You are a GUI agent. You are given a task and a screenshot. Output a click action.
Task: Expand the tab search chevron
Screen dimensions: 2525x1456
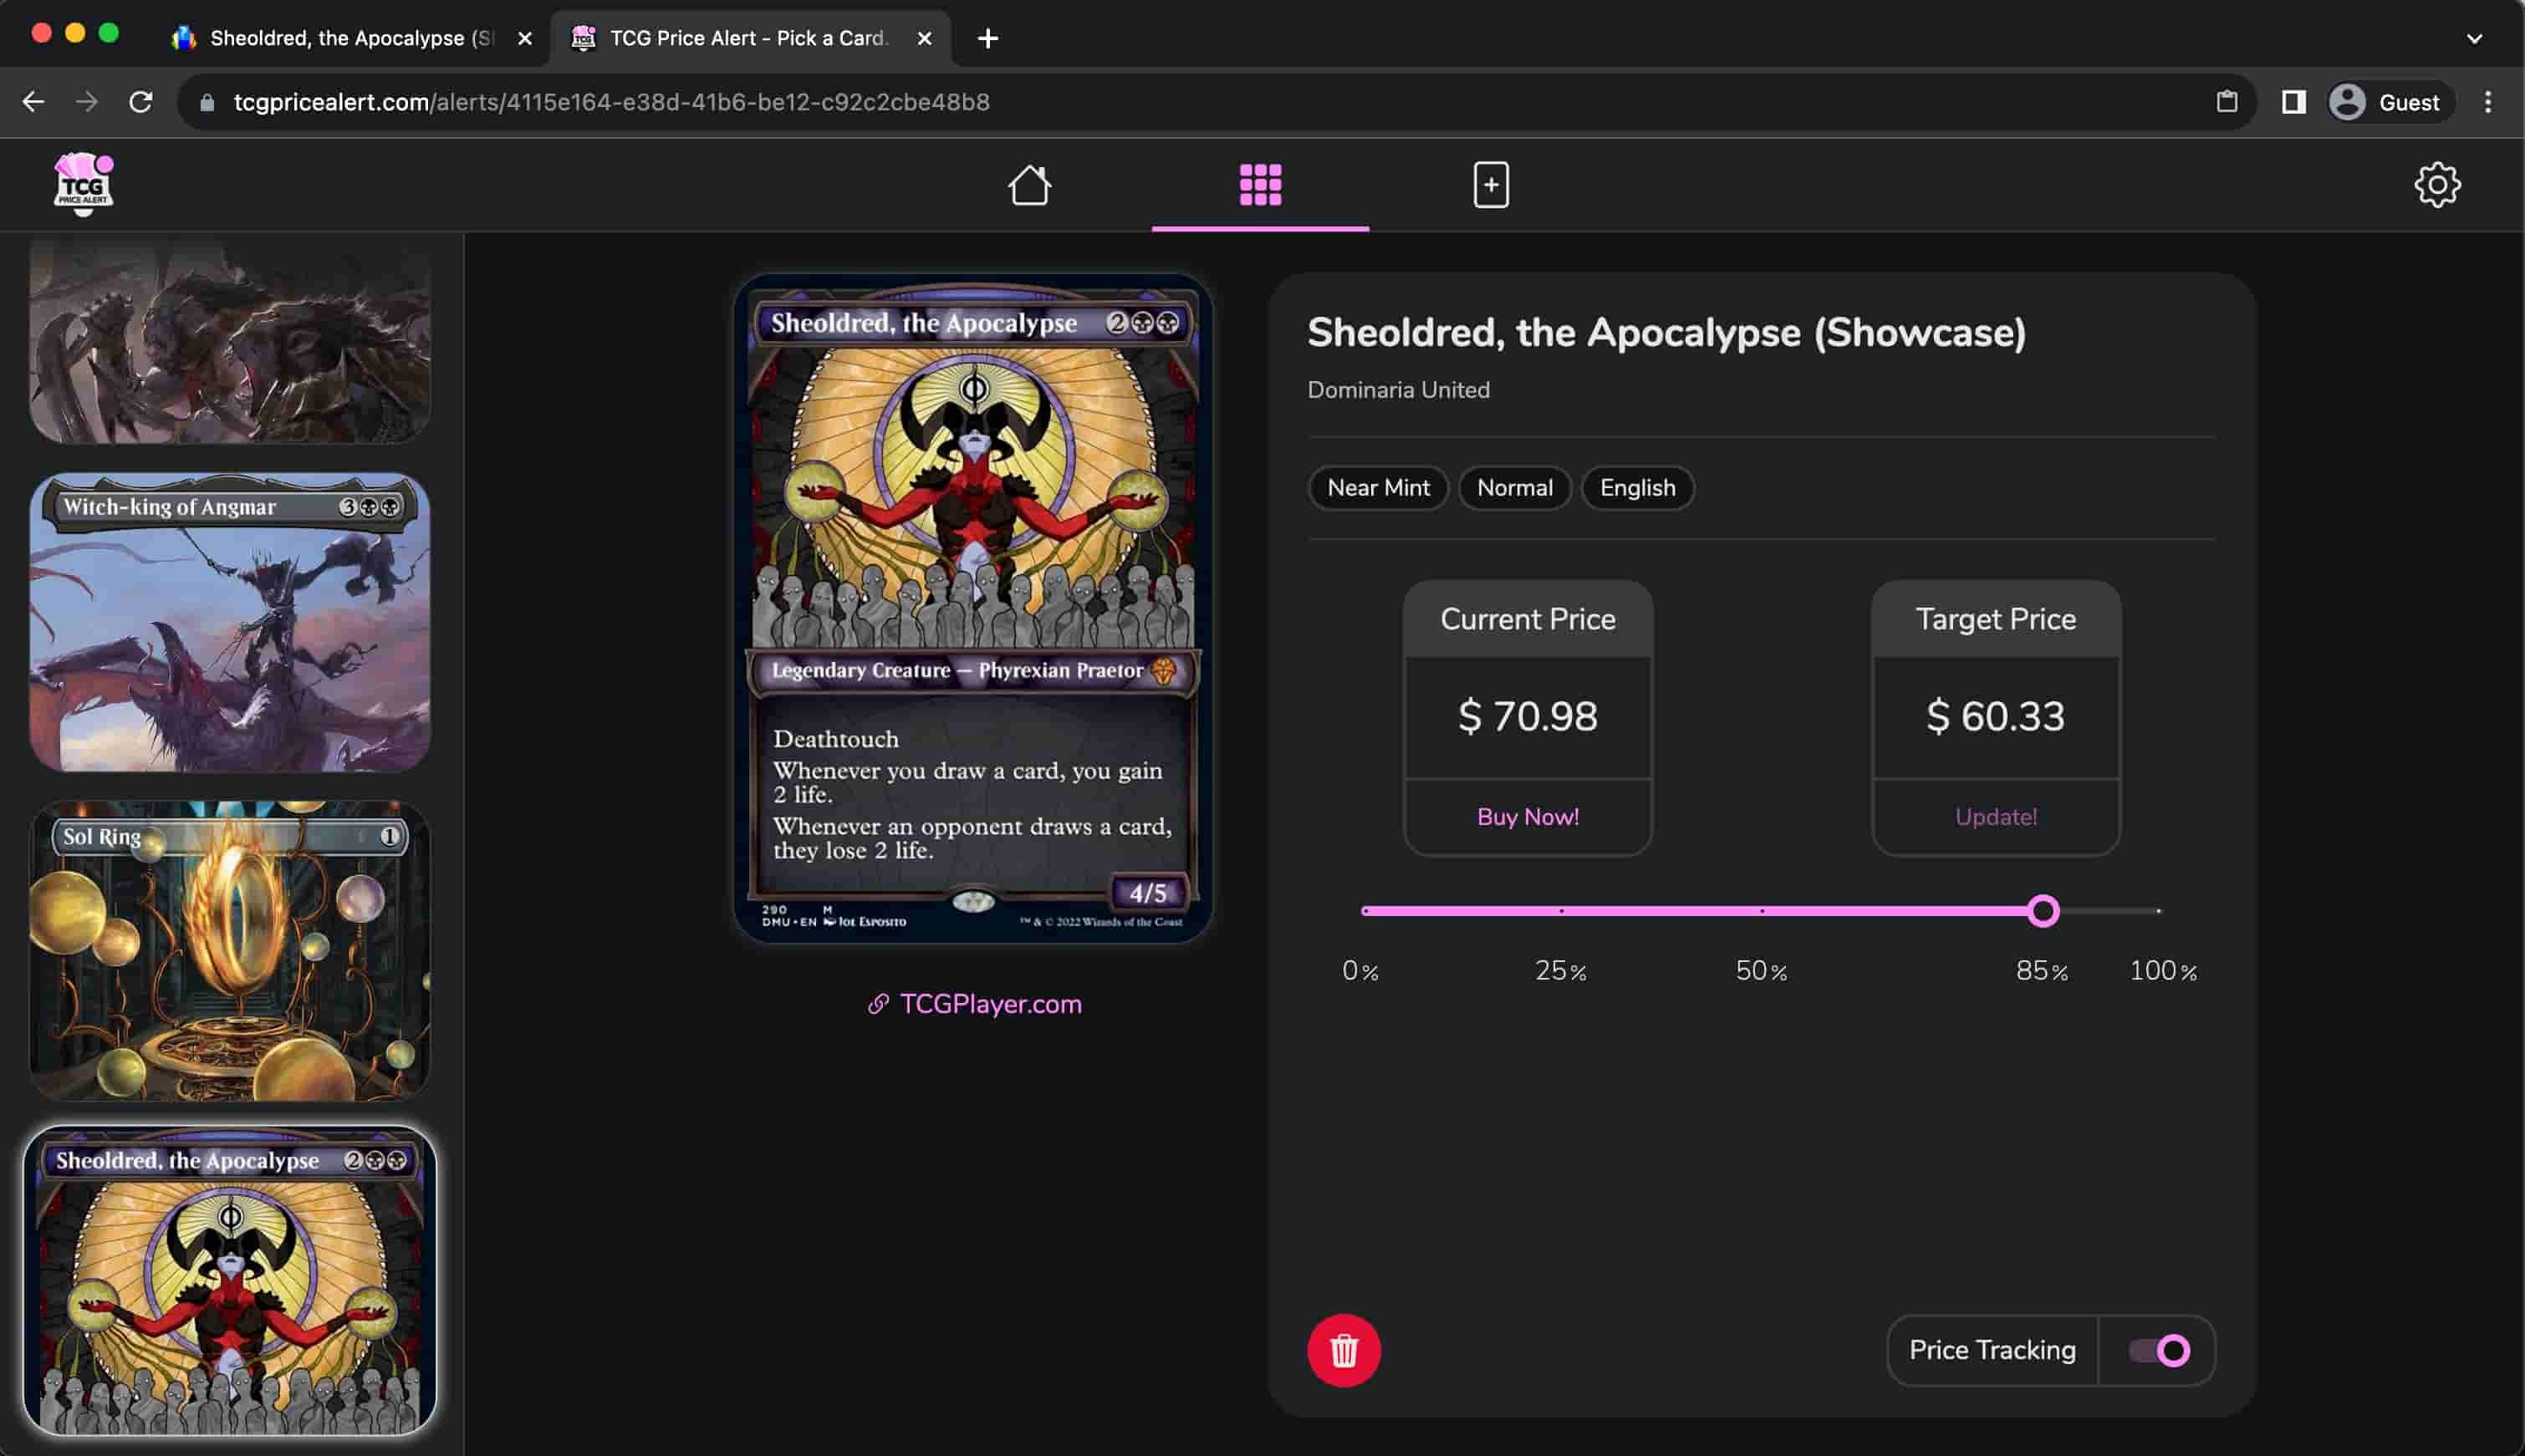click(x=2473, y=38)
